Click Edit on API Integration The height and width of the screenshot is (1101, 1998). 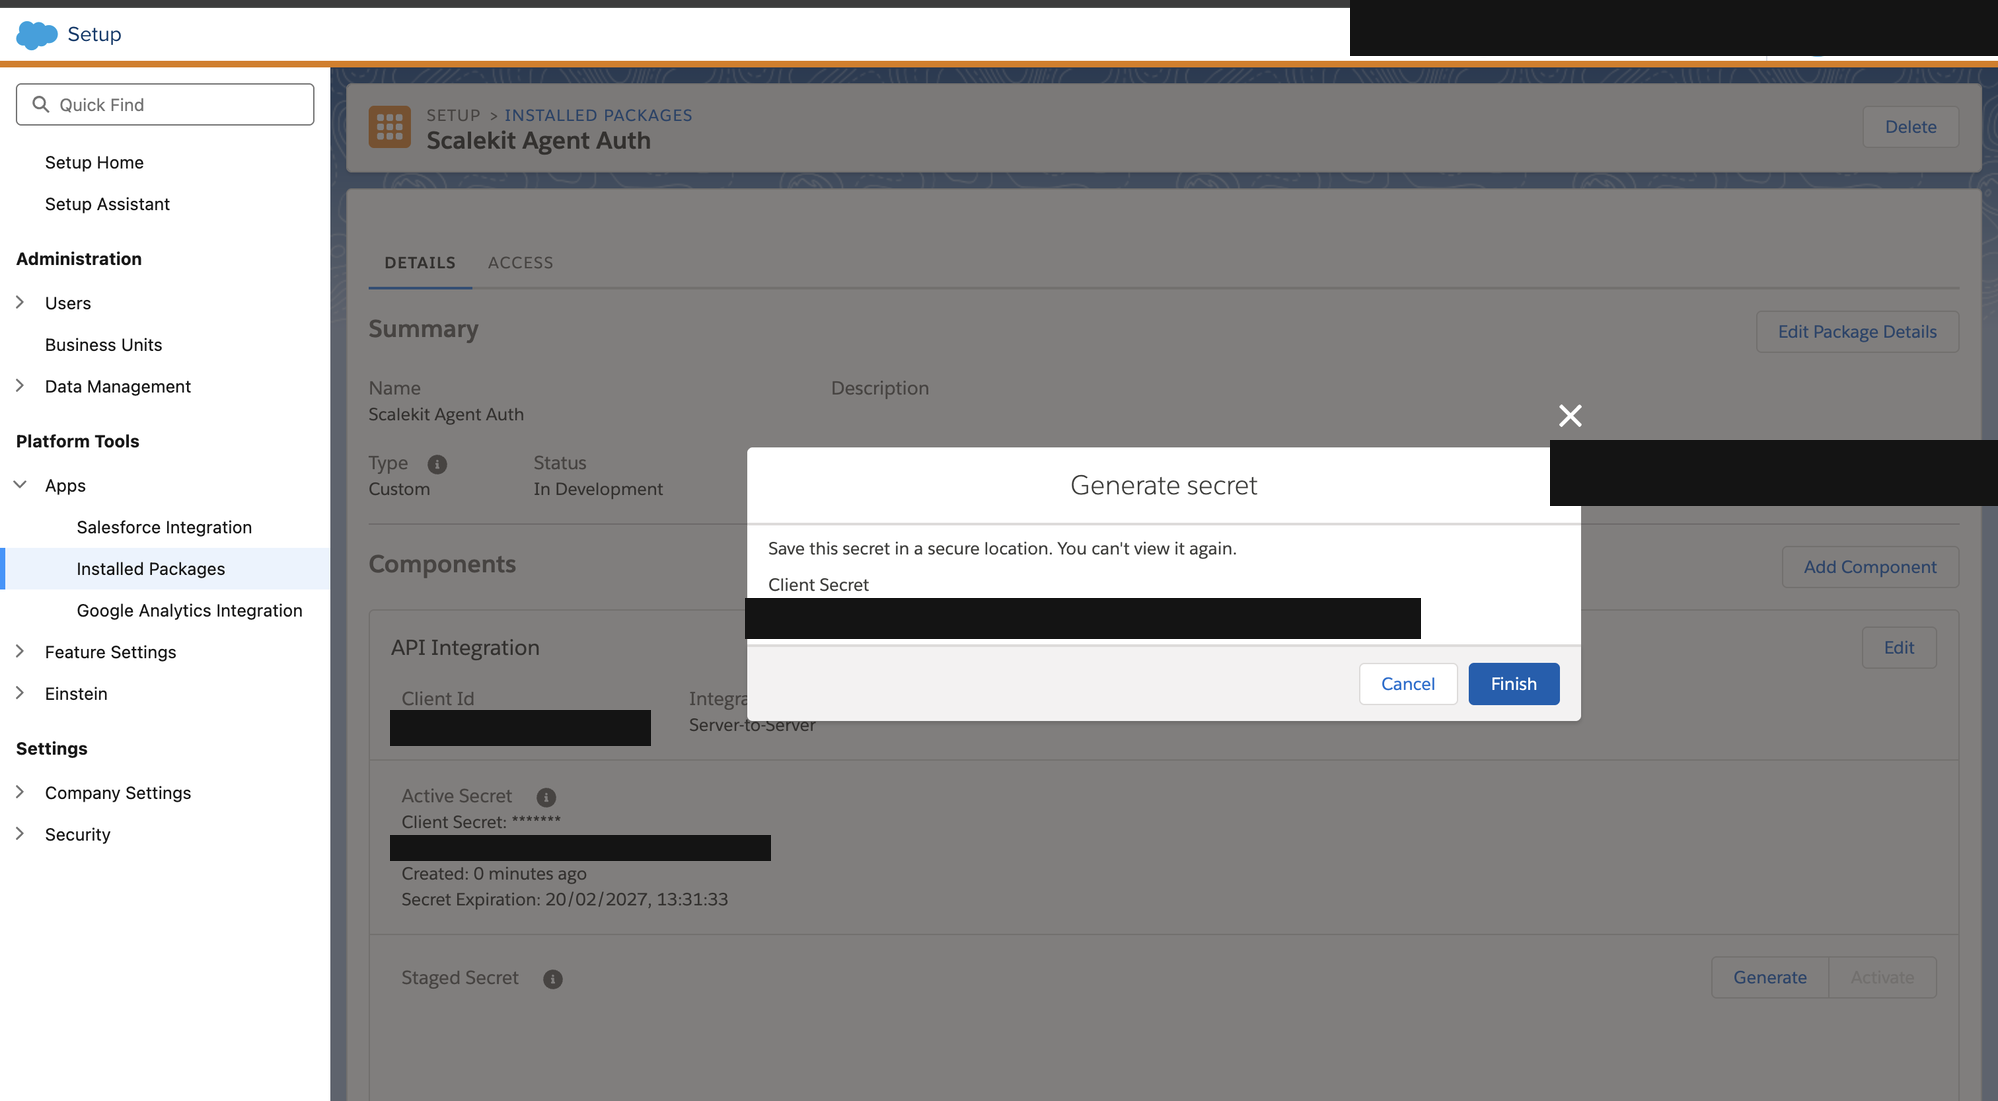[1899, 648]
